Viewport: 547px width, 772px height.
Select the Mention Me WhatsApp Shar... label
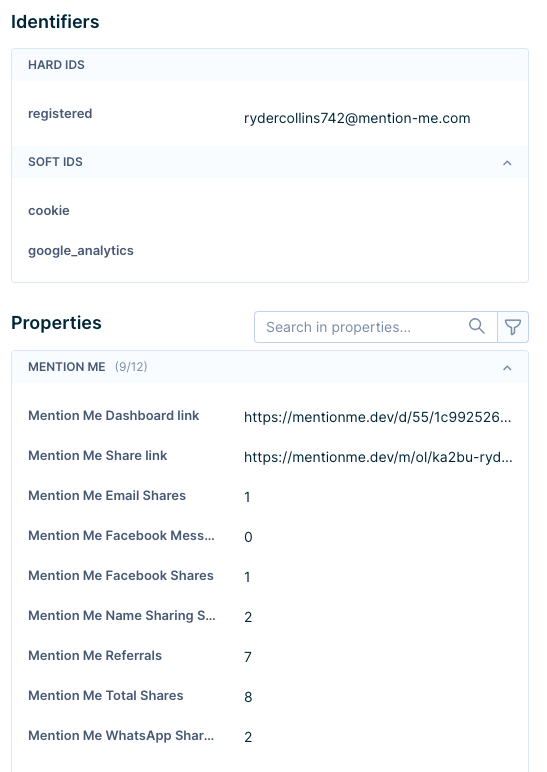tap(121, 735)
